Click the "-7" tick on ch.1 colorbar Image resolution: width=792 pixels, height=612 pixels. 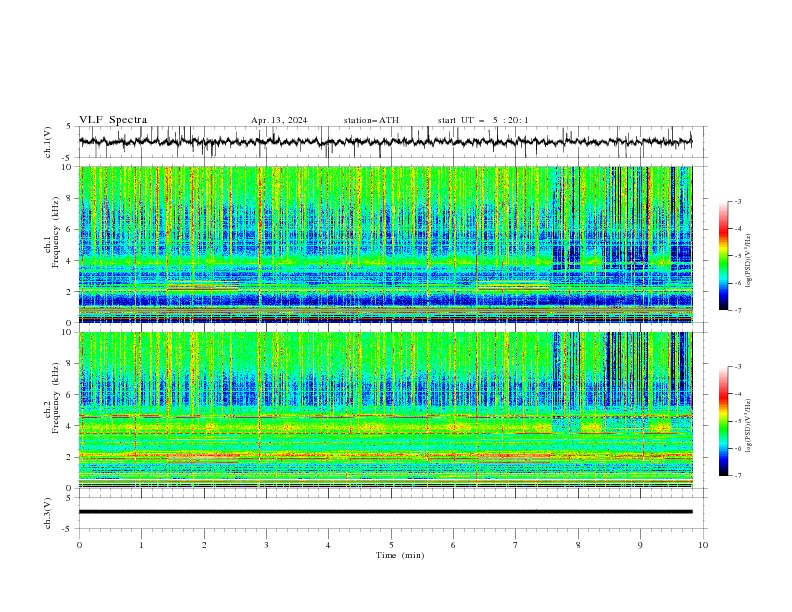click(737, 310)
